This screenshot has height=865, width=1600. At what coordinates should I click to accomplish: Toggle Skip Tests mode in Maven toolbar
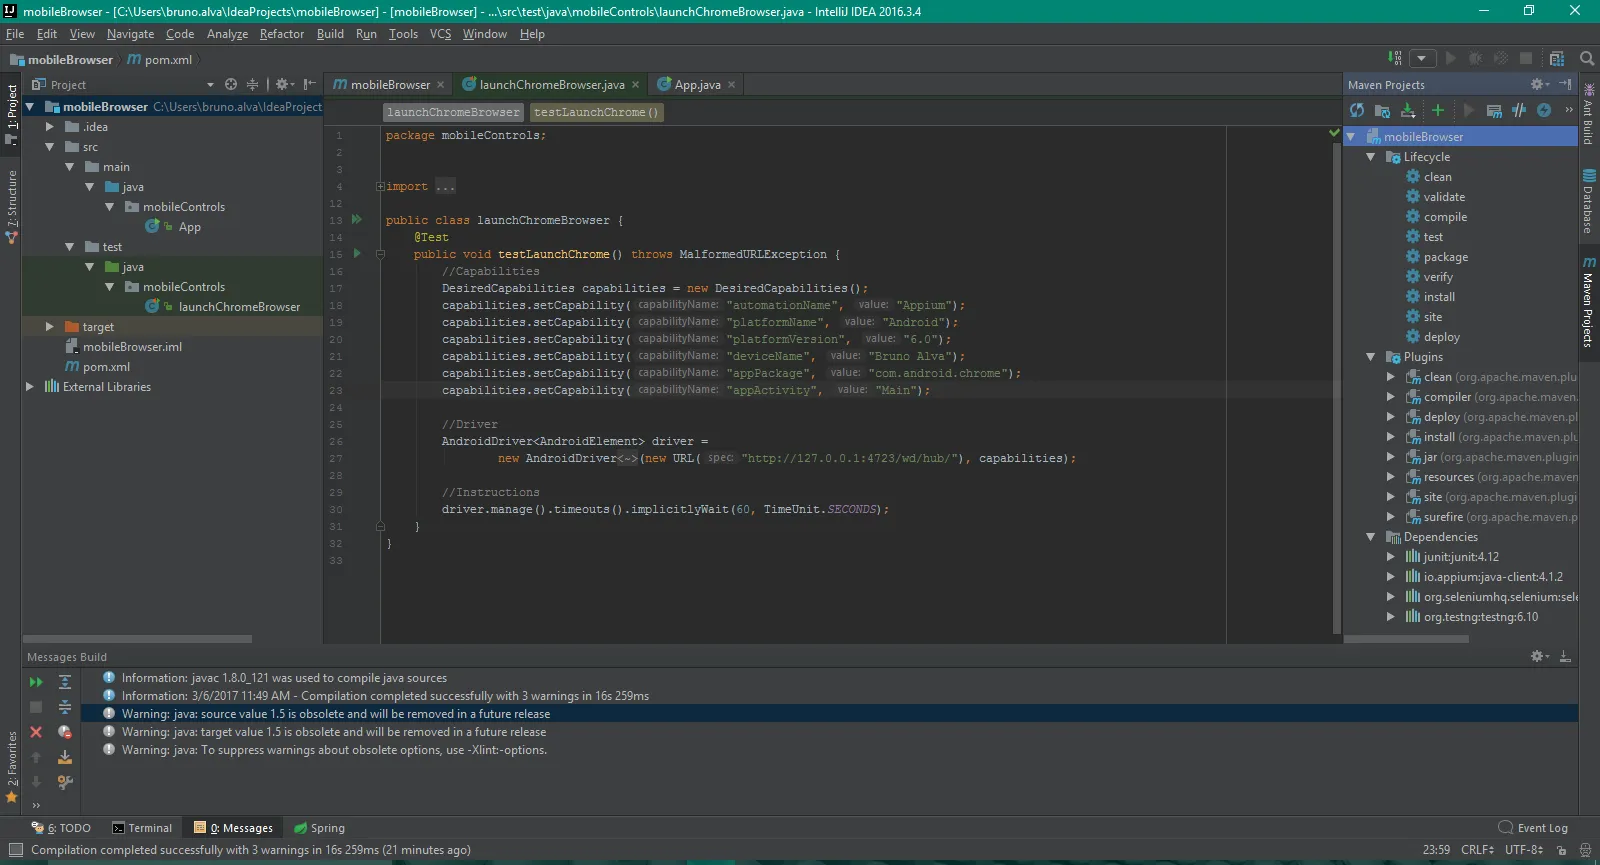coord(1544,111)
